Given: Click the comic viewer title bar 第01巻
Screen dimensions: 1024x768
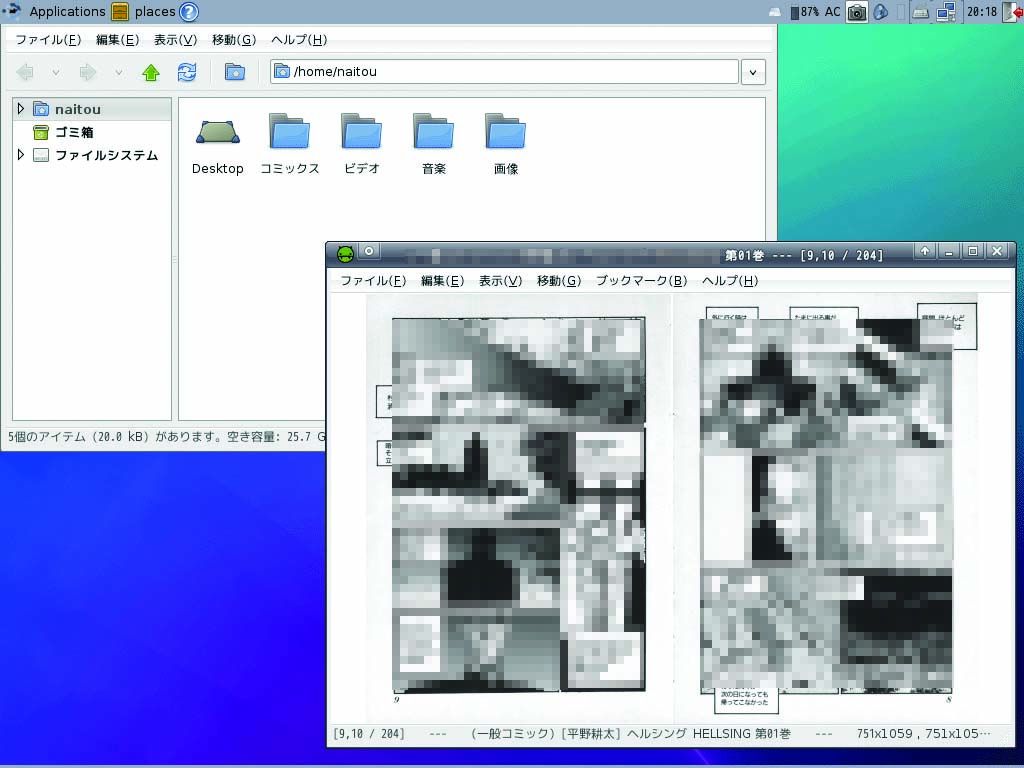Looking at the screenshot, I should coord(744,255).
